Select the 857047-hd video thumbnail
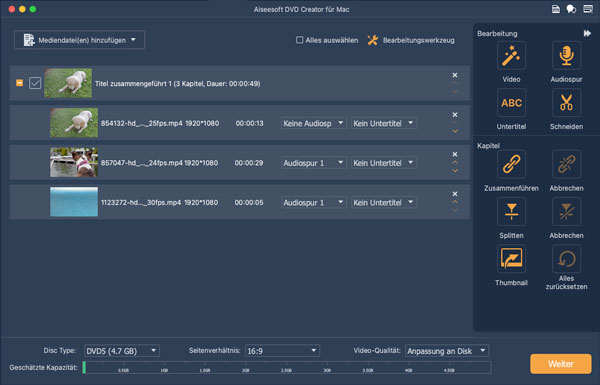 tap(74, 162)
